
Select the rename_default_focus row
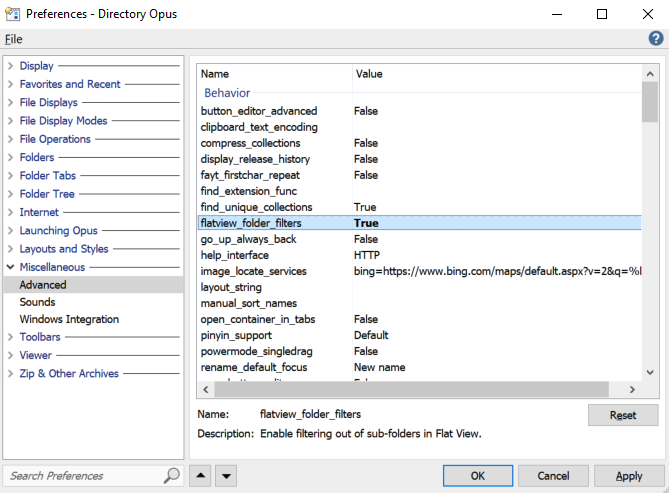(420, 367)
